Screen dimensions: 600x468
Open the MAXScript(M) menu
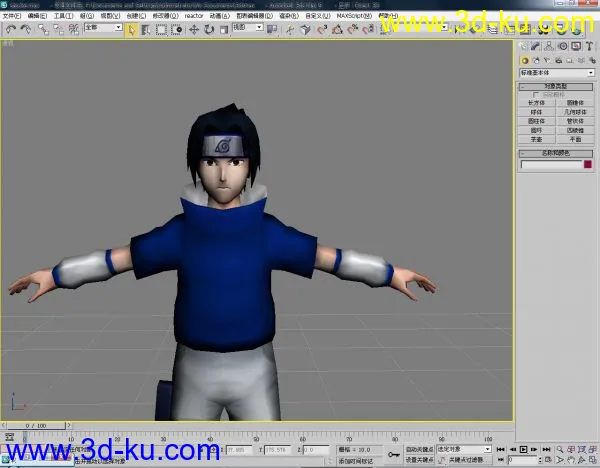[x=354, y=16]
